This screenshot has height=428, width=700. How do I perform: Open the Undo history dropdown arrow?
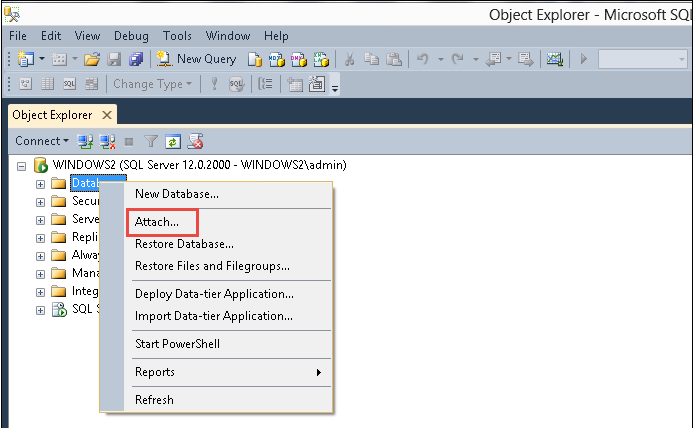440,59
